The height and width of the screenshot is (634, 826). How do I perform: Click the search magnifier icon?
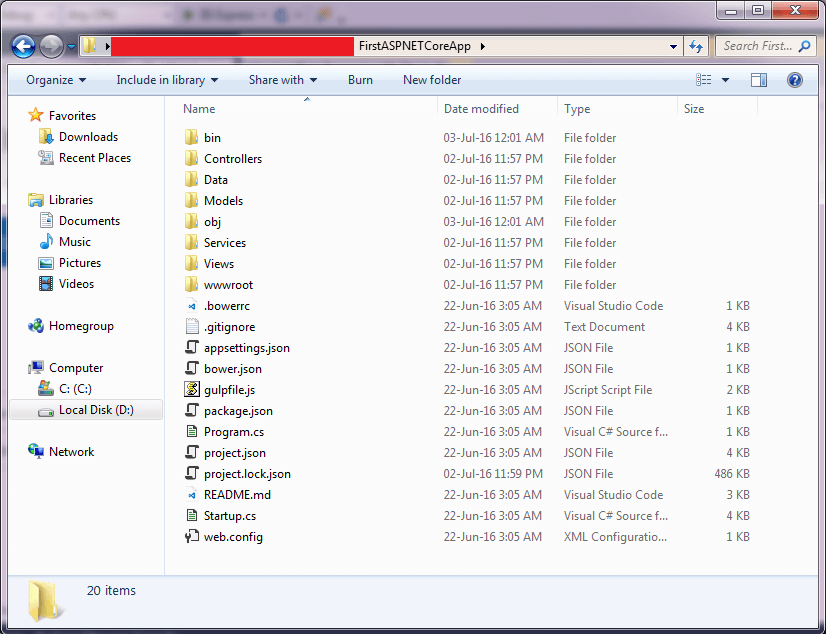click(x=804, y=46)
